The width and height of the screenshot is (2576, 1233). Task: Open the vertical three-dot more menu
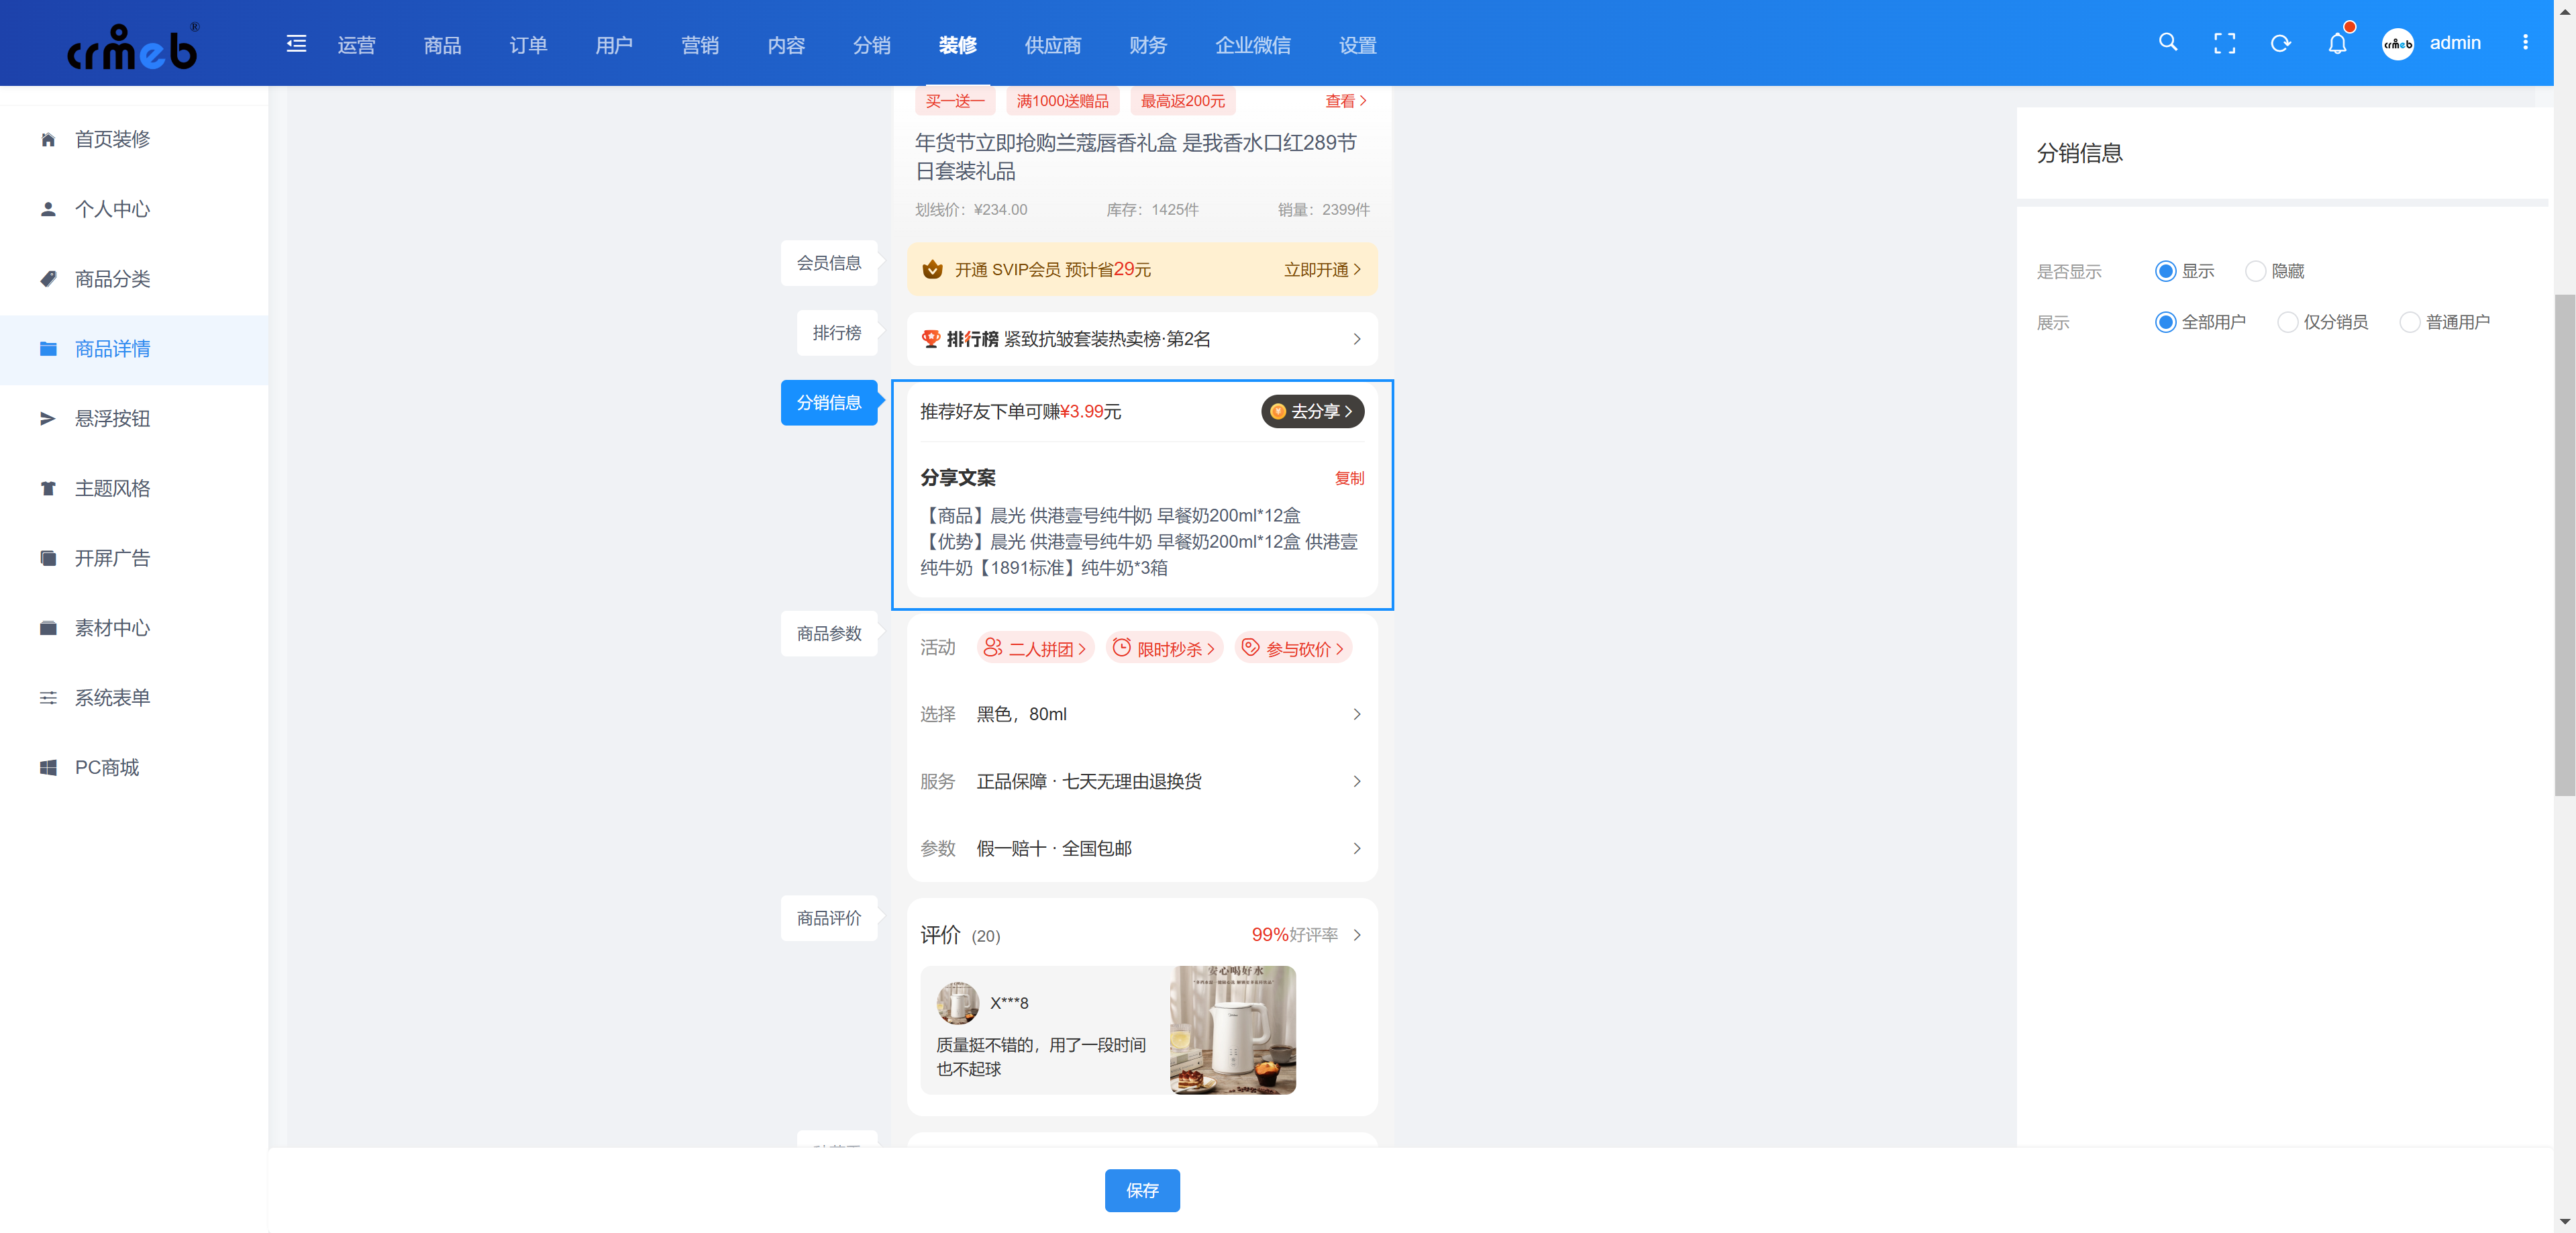click(2525, 43)
